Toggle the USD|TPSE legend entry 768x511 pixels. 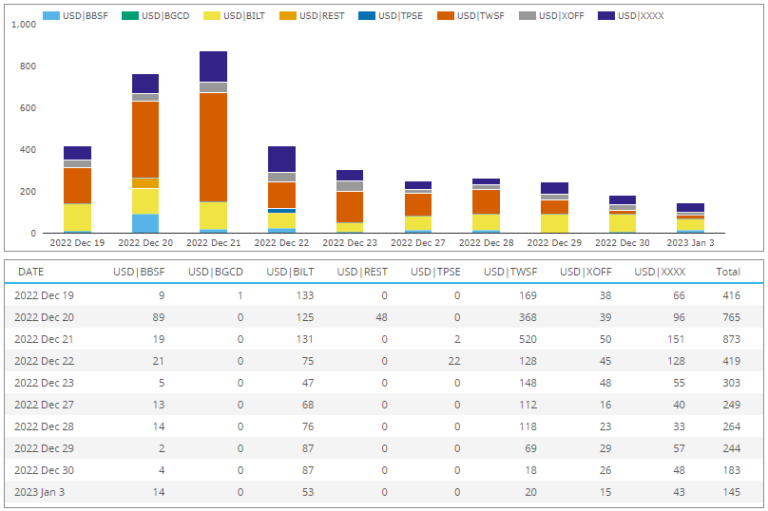[397, 16]
